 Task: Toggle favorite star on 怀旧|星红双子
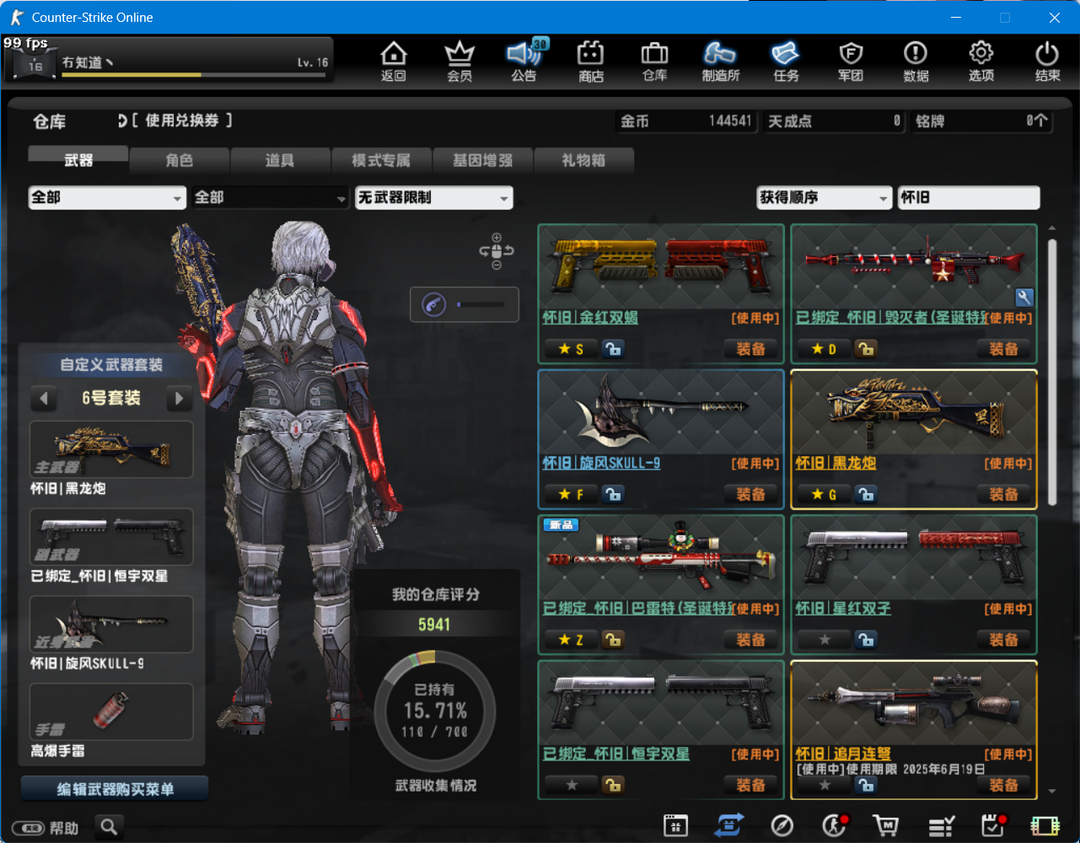(x=824, y=640)
